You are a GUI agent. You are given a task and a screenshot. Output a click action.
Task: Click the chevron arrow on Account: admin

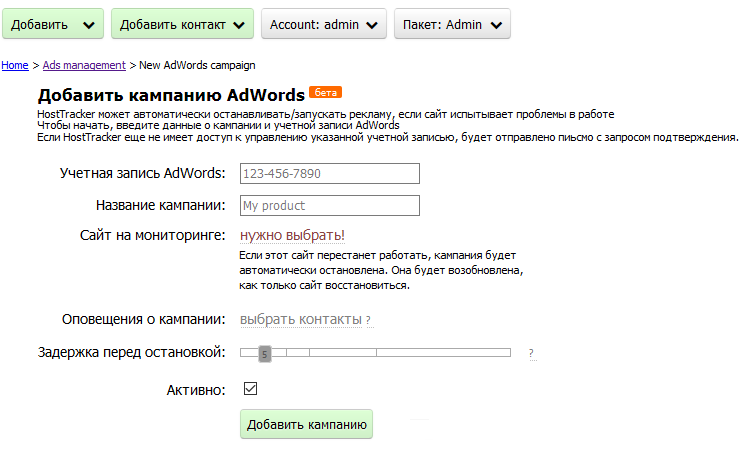[373, 25]
